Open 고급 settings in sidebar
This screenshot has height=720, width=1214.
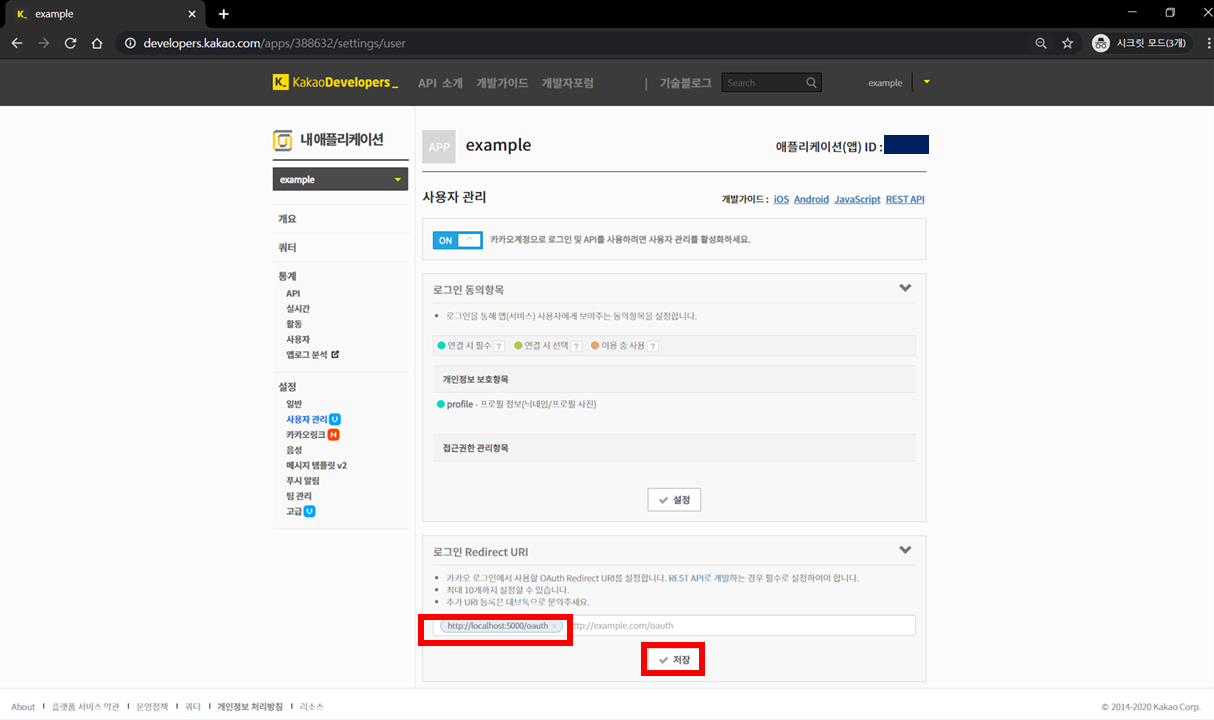pyautogui.click(x=294, y=511)
